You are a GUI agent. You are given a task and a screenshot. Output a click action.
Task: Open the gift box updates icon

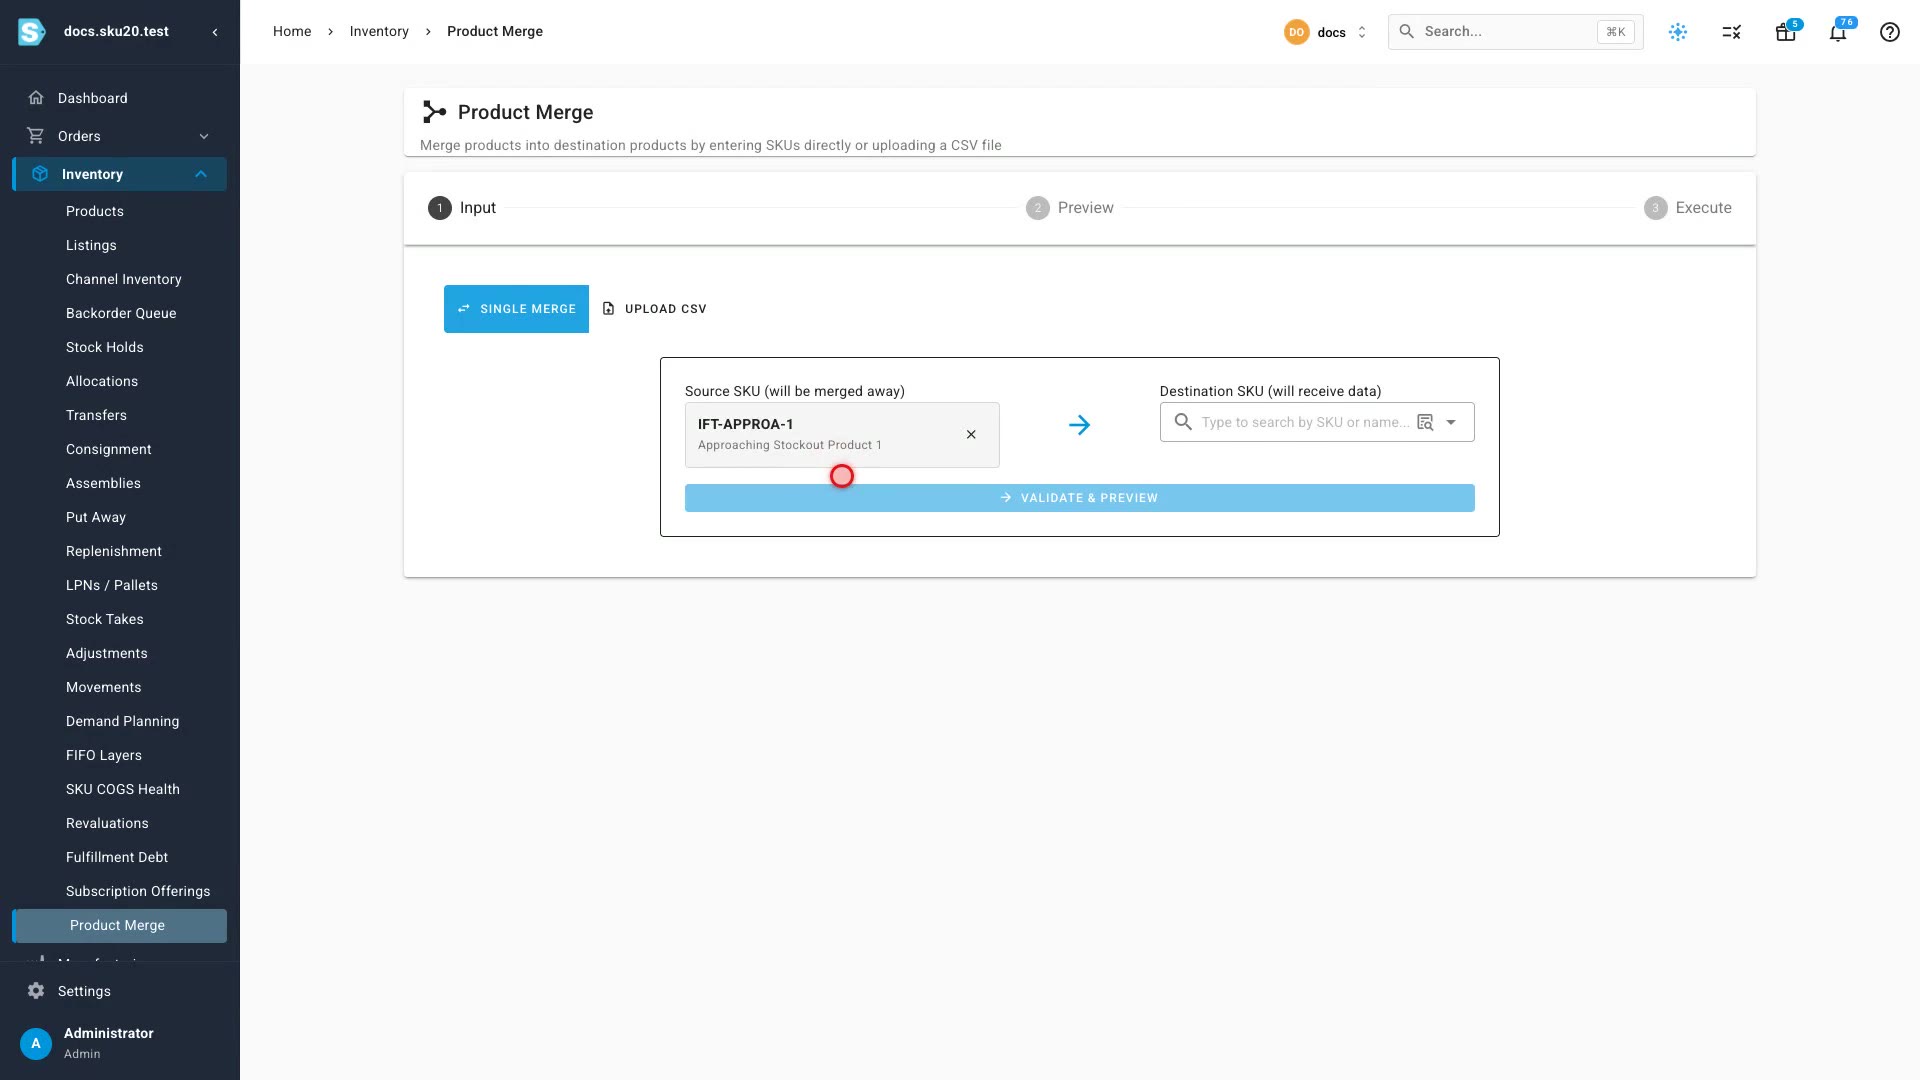point(1785,32)
